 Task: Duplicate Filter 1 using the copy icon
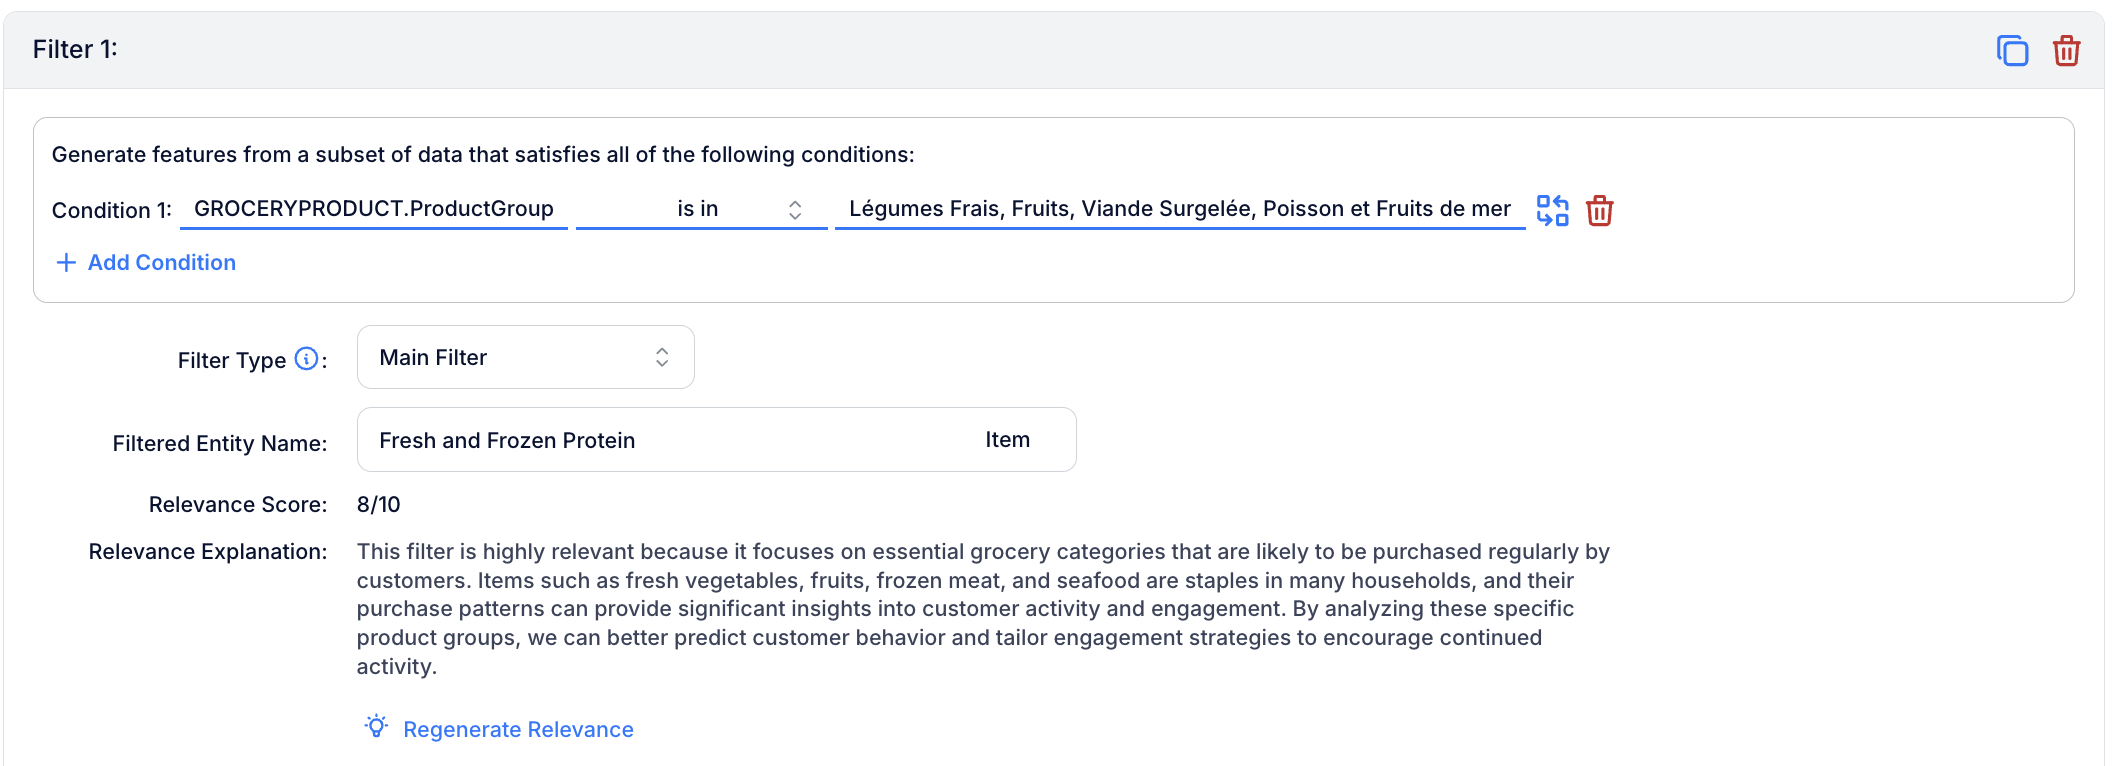(2012, 50)
